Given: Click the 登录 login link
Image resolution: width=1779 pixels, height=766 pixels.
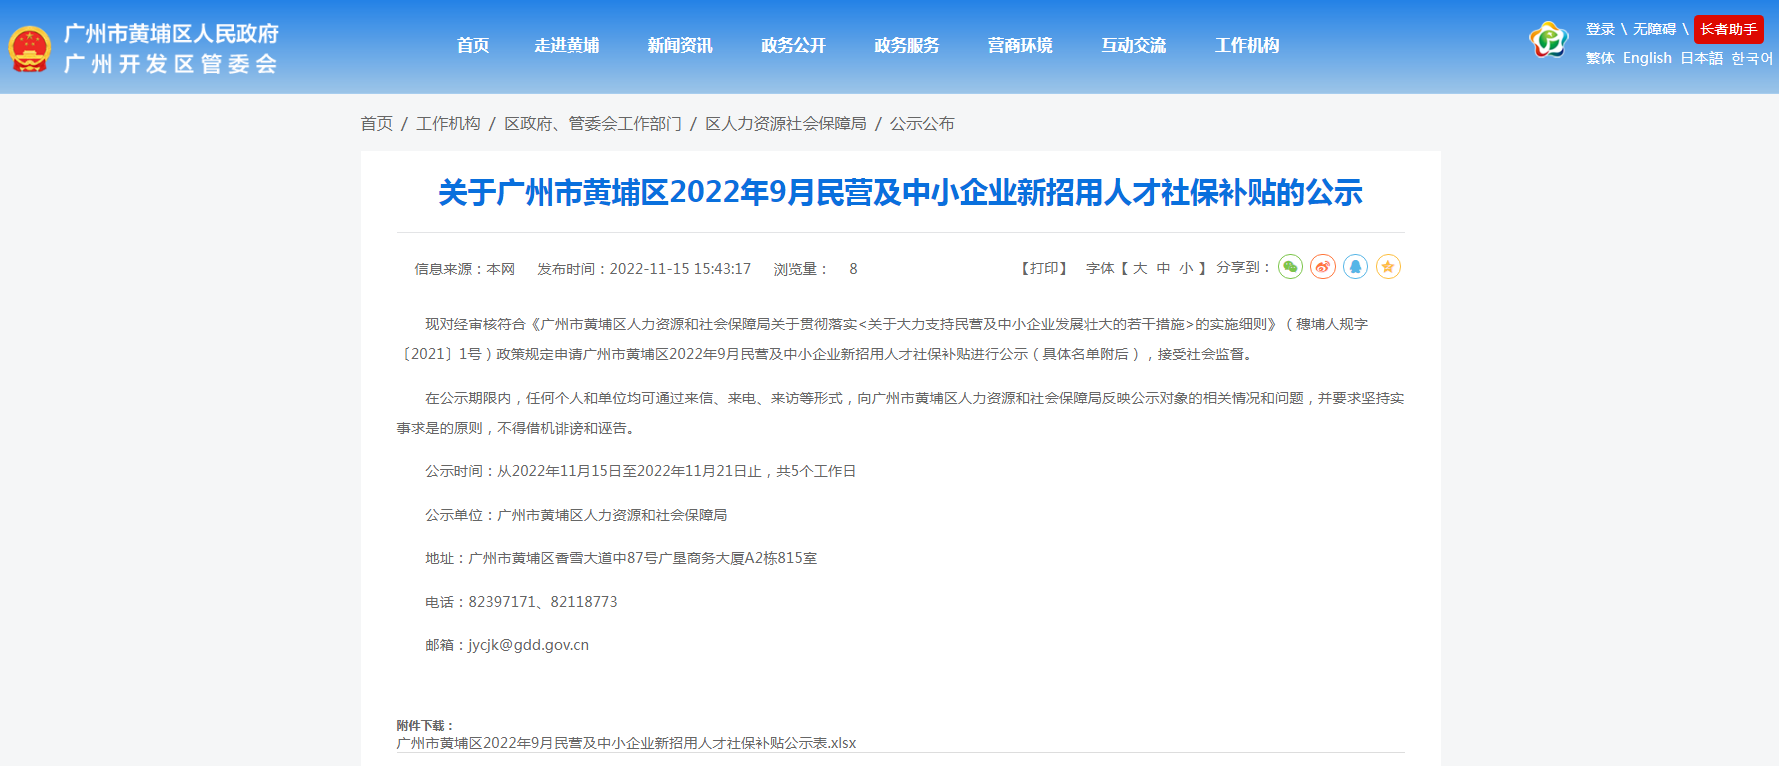Looking at the screenshot, I should point(1600,29).
